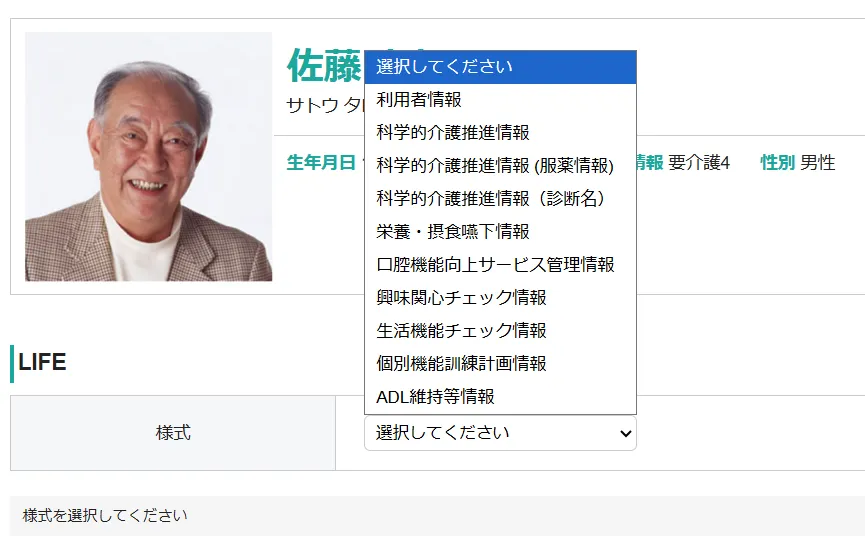The width and height of the screenshot is (865, 549).
Task: Click the LIFE section heading
Action: (42, 363)
